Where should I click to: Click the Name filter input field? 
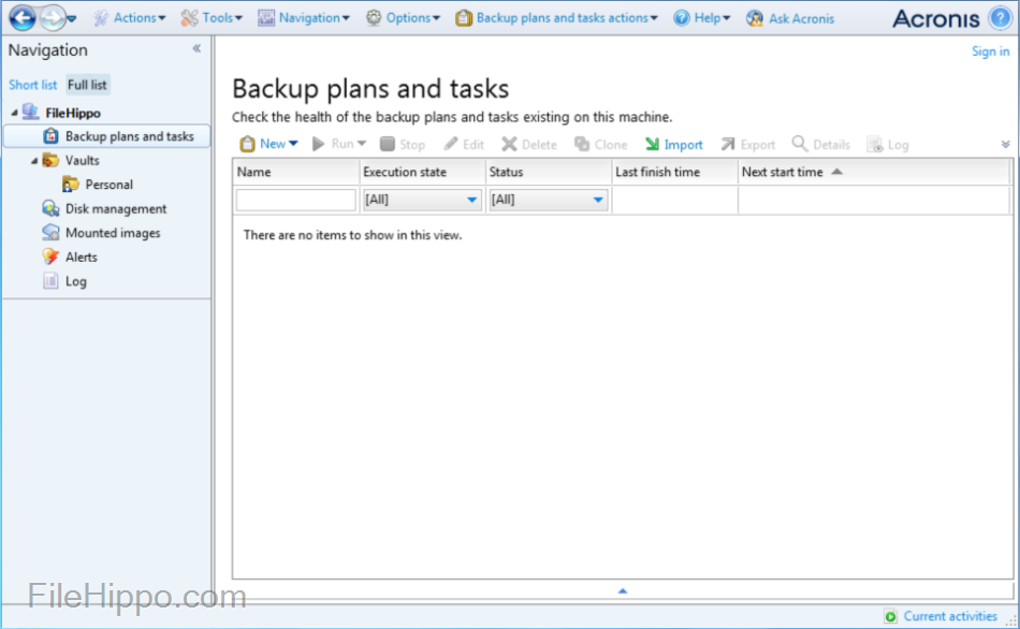point(296,200)
